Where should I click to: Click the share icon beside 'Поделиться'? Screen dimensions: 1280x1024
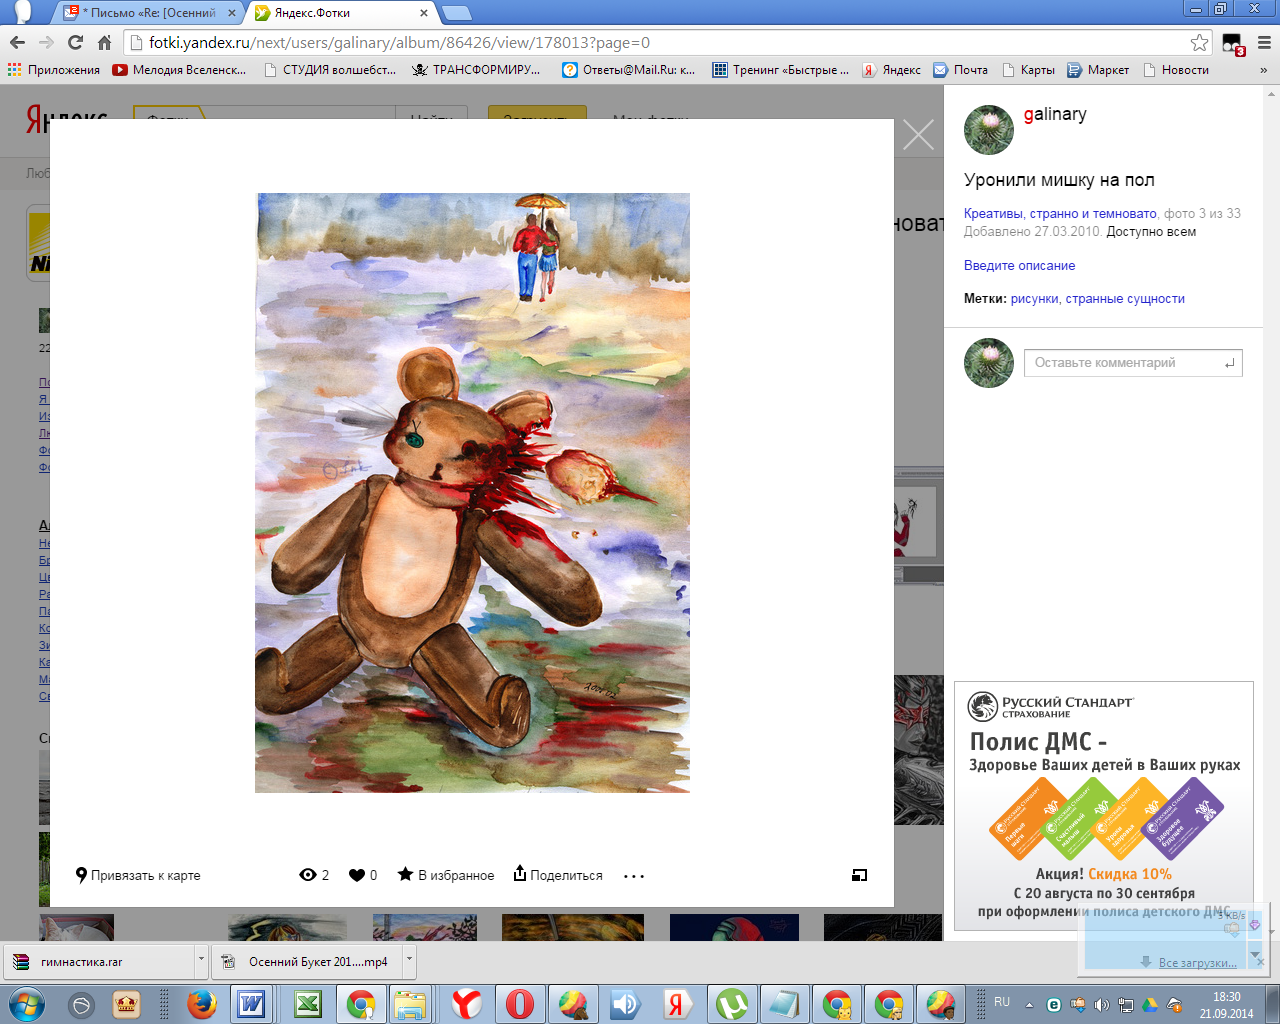pyautogui.click(x=520, y=873)
